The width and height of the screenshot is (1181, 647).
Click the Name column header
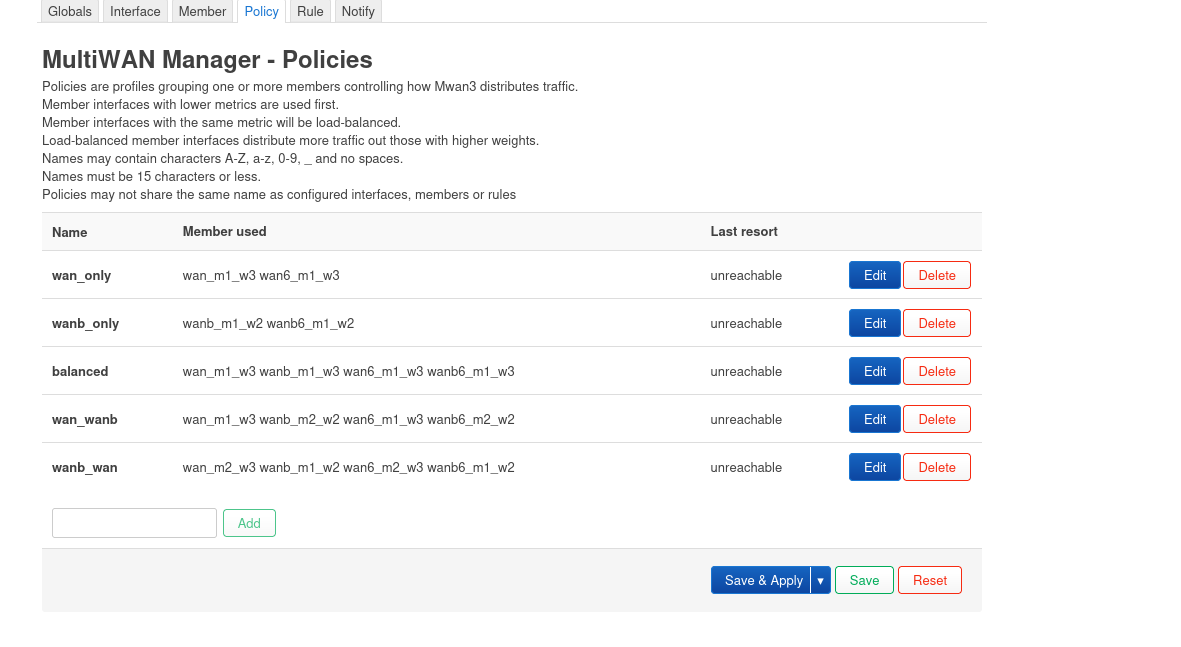(69, 232)
